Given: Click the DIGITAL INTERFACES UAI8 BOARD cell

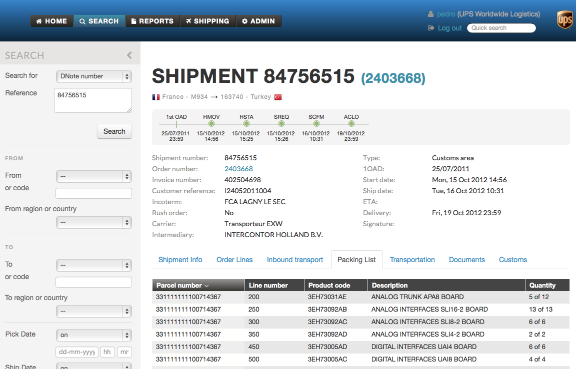Looking at the screenshot, I should point(424,359).
